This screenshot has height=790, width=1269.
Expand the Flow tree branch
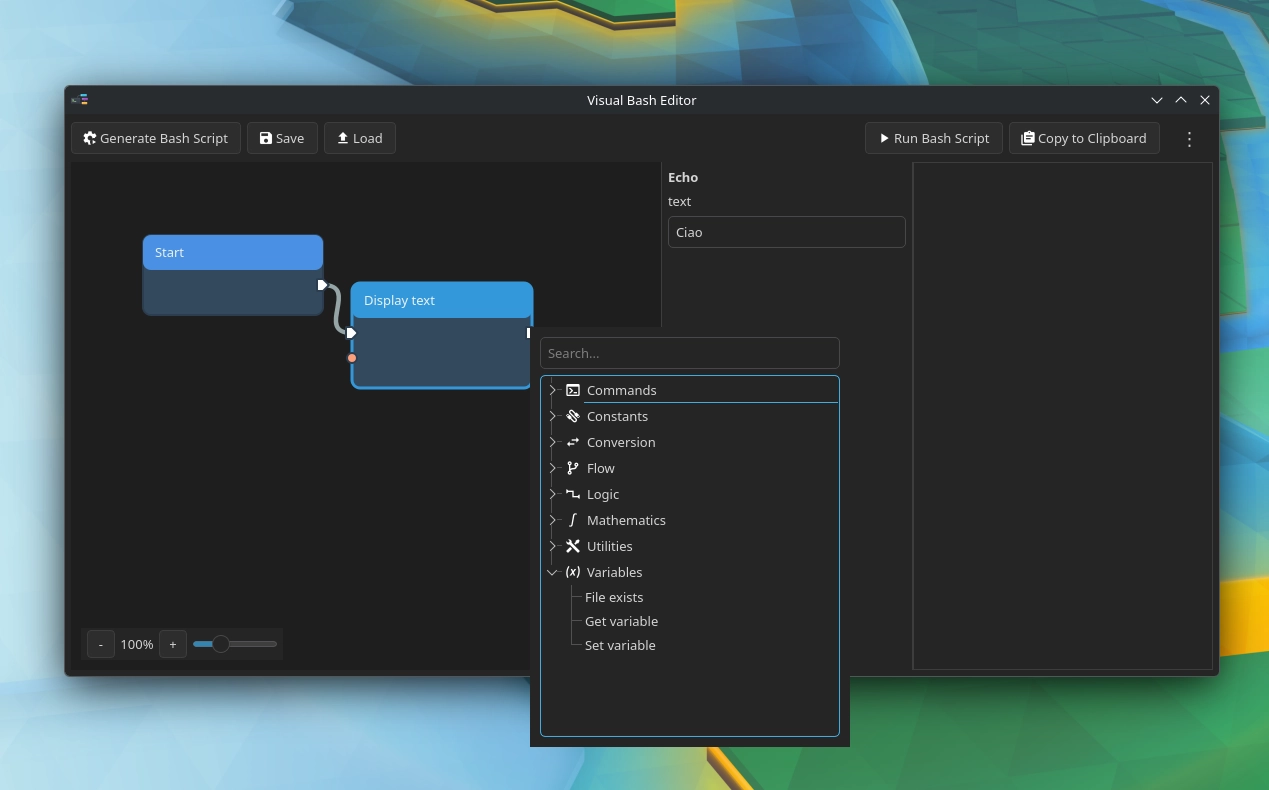coord(552,468)
